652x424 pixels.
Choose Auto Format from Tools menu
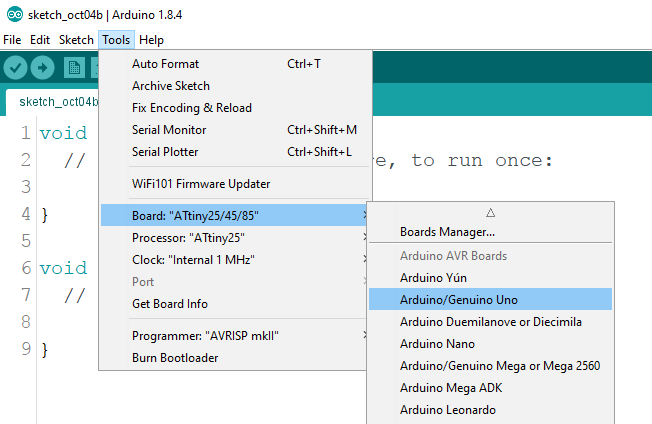point(165,64)
